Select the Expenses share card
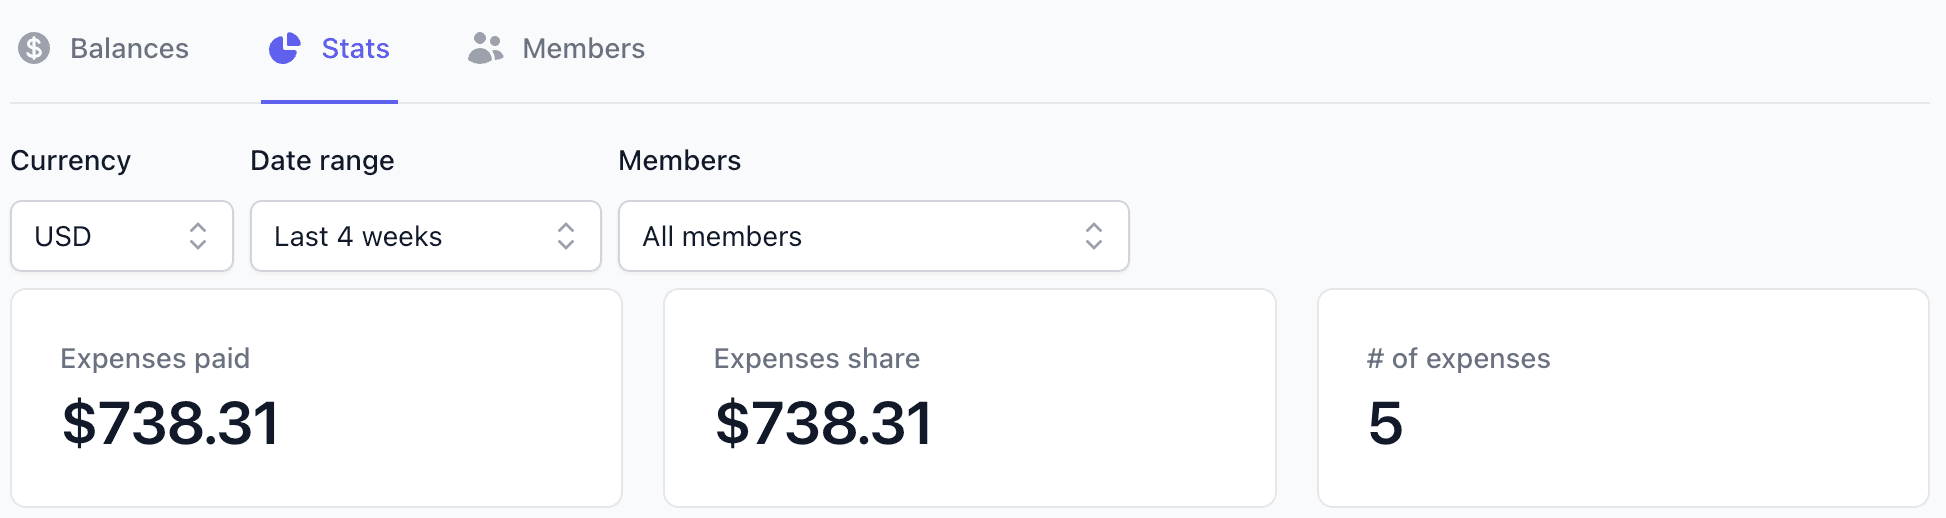The width and height of the screenshot is (1946, 518). click(970, 398)
